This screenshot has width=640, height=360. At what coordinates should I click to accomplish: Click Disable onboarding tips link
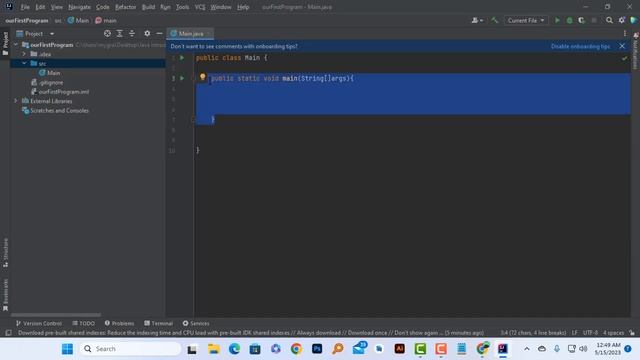pyautogui.click(x=580, y=47)
